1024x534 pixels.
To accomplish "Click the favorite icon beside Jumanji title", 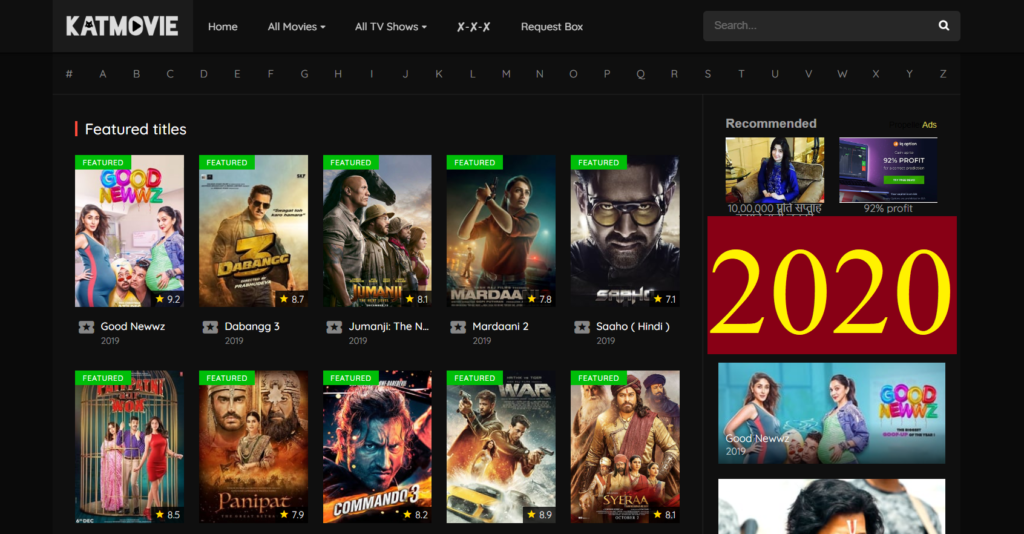I will (x=334, y=327).
